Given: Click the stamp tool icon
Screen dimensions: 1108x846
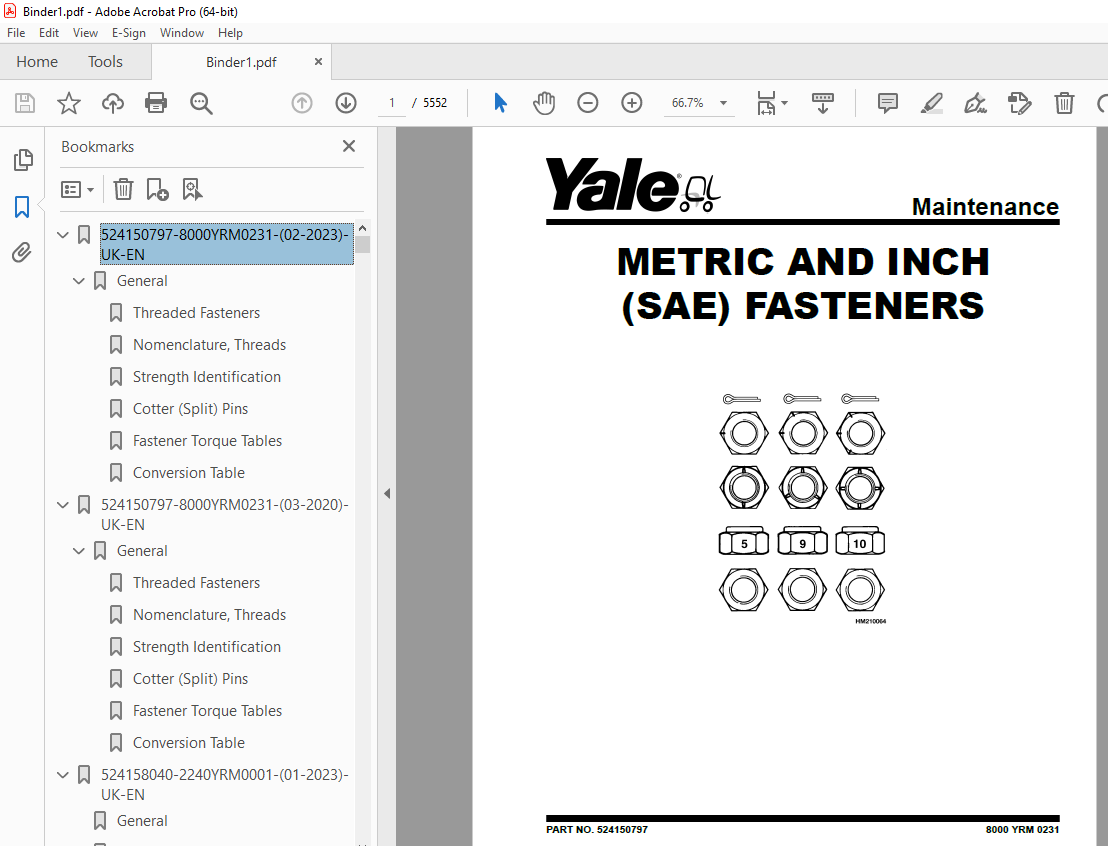Looking at the screenshot, I should click(1020, 103).
